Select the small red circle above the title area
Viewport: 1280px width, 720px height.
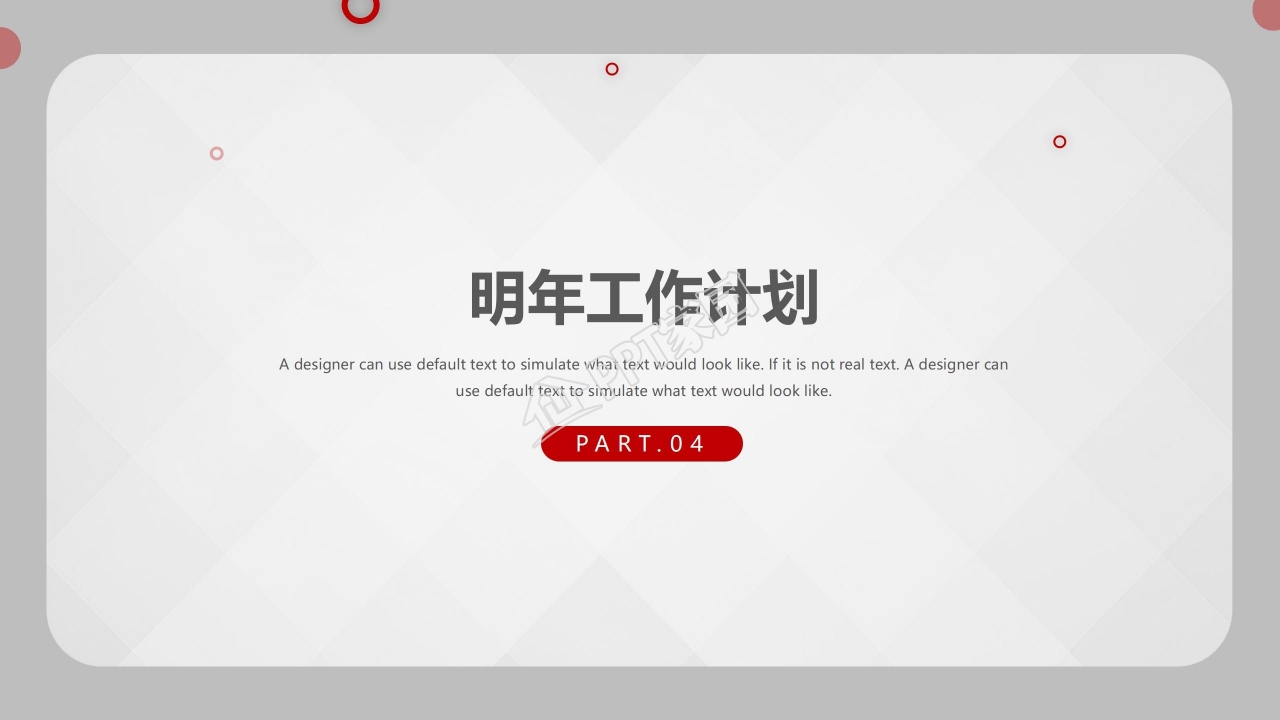pyautogui.click(x=611, y=69)
